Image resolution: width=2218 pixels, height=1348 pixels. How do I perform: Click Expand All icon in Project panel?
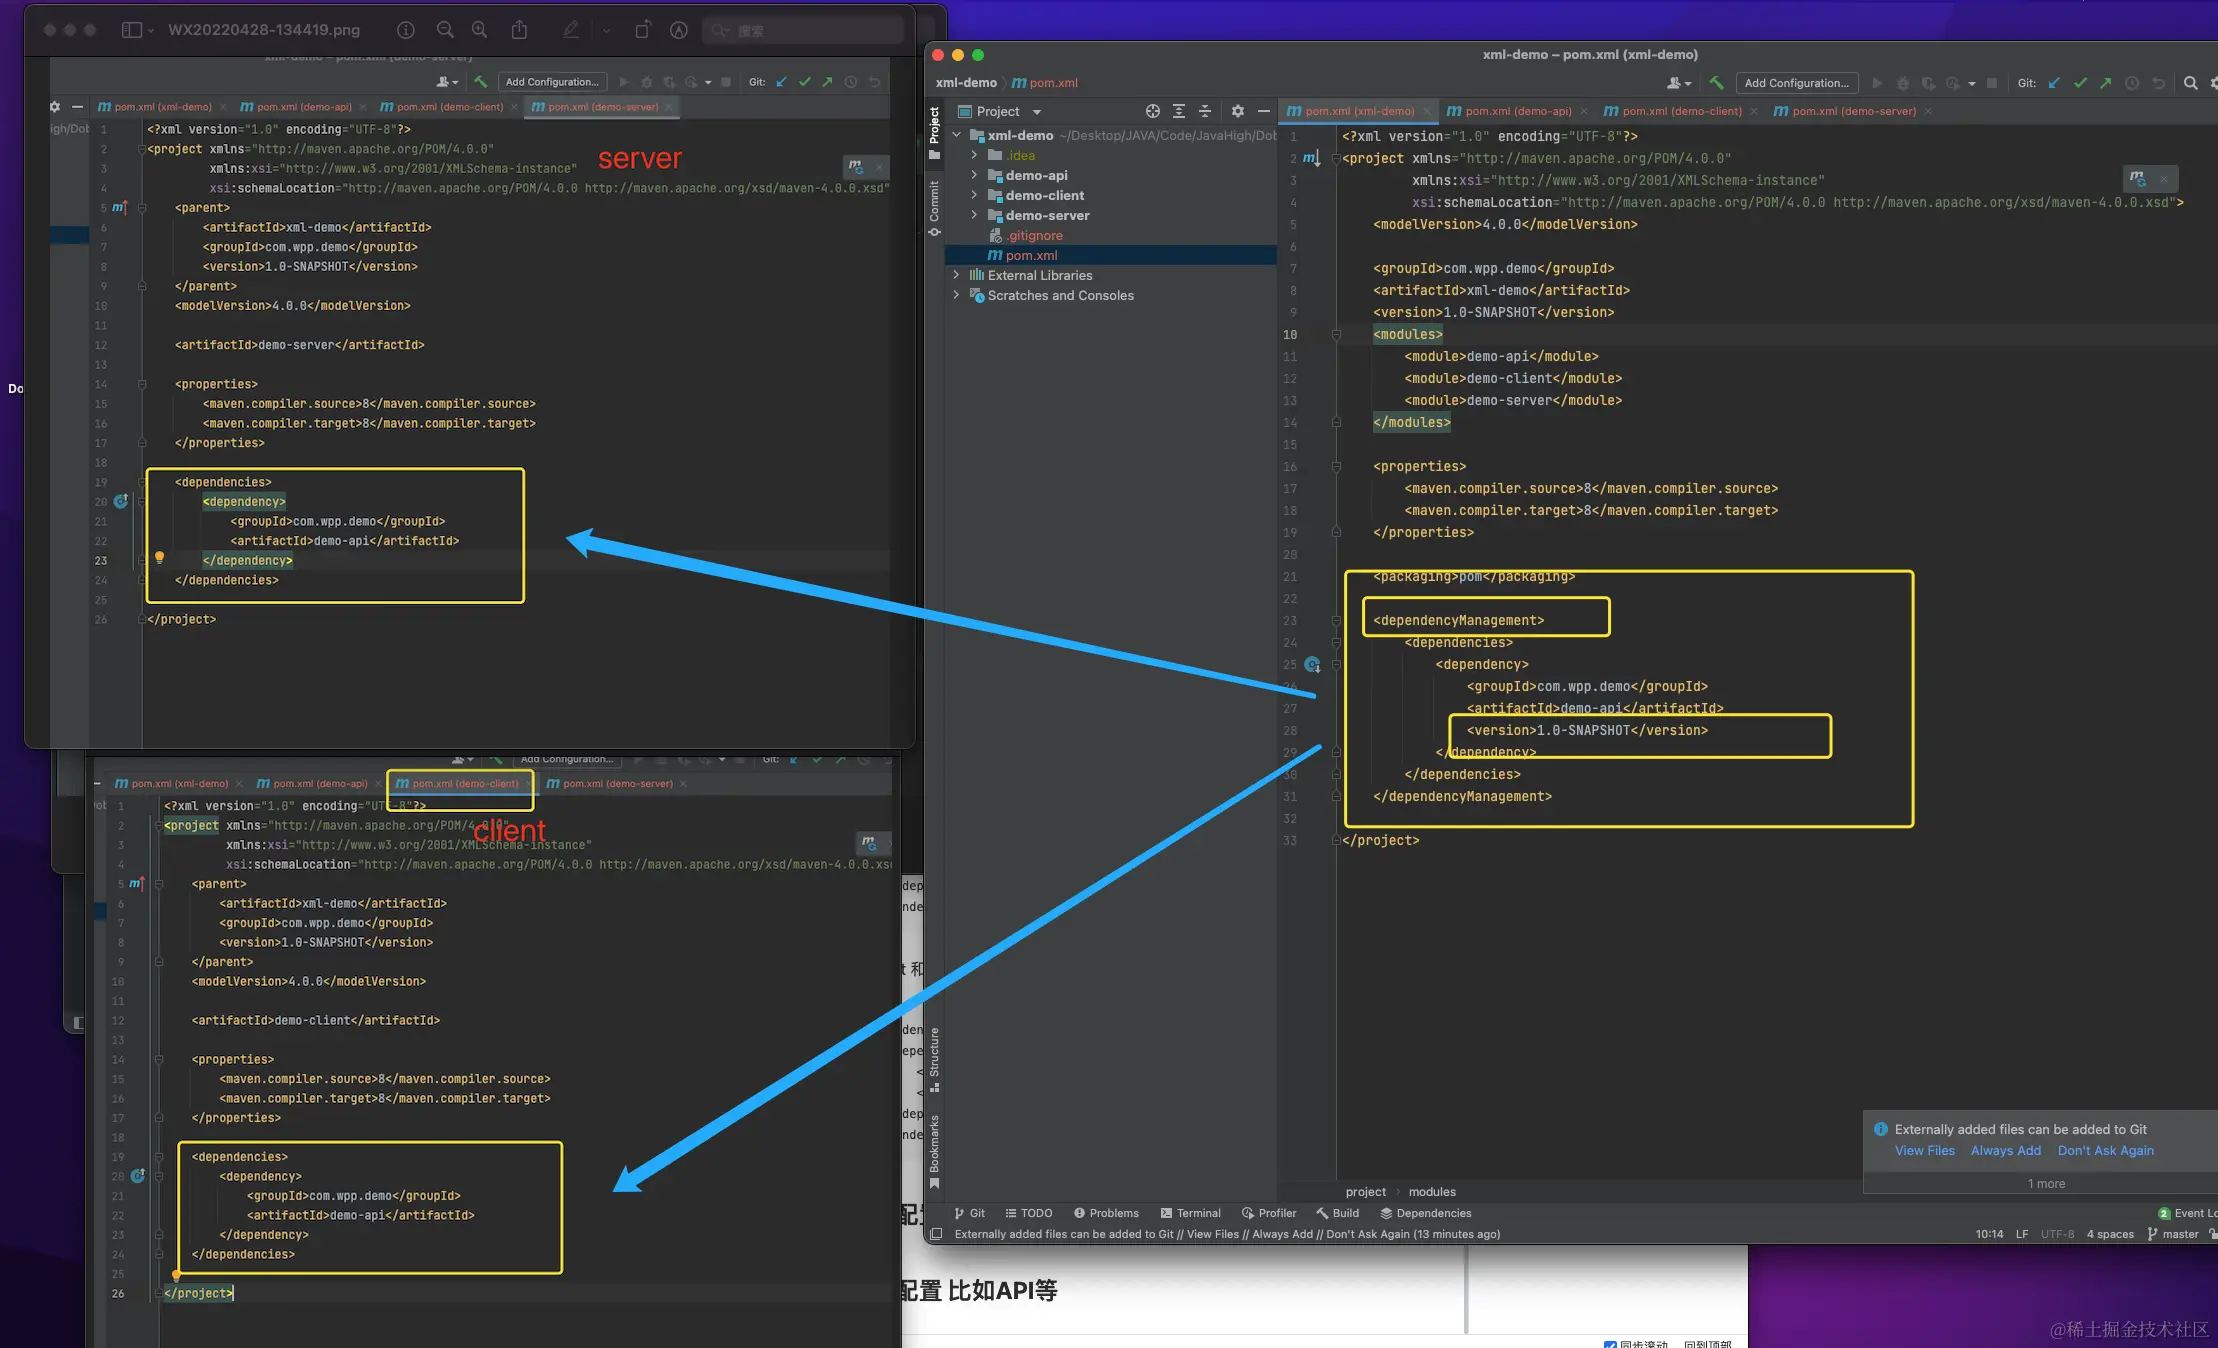1179,111
